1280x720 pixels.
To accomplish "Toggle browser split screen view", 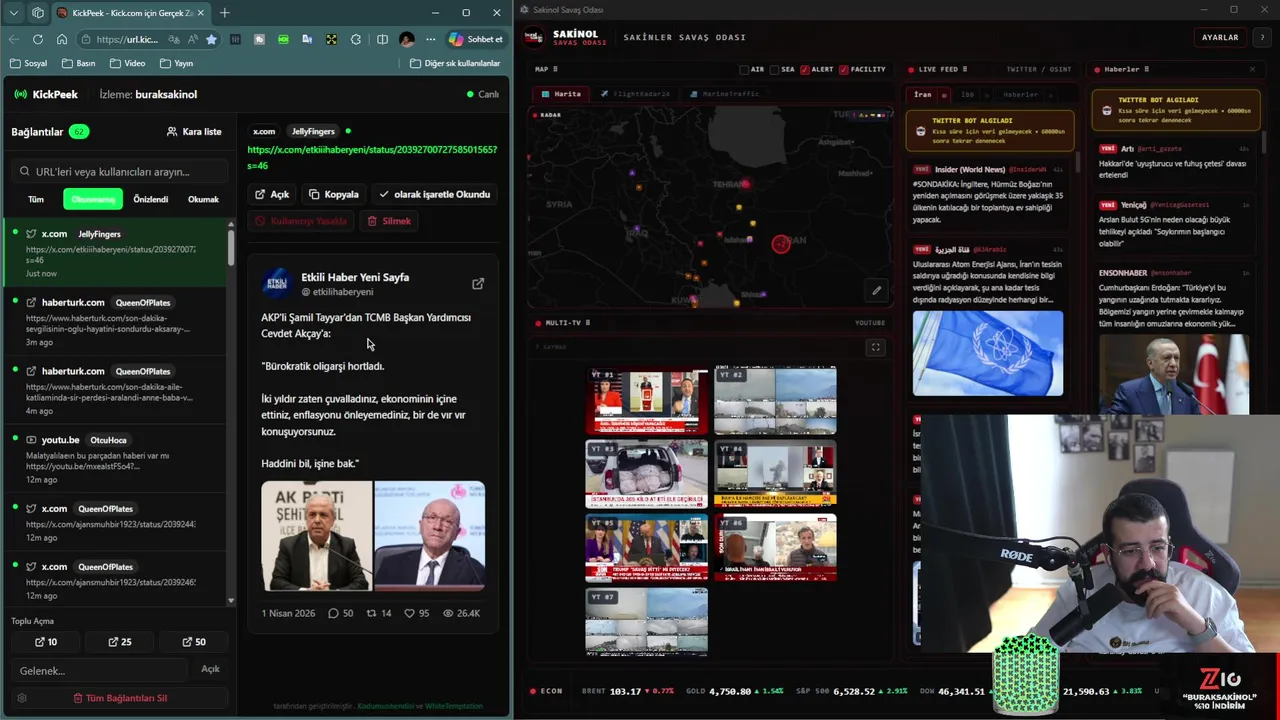I will point(382,39).
